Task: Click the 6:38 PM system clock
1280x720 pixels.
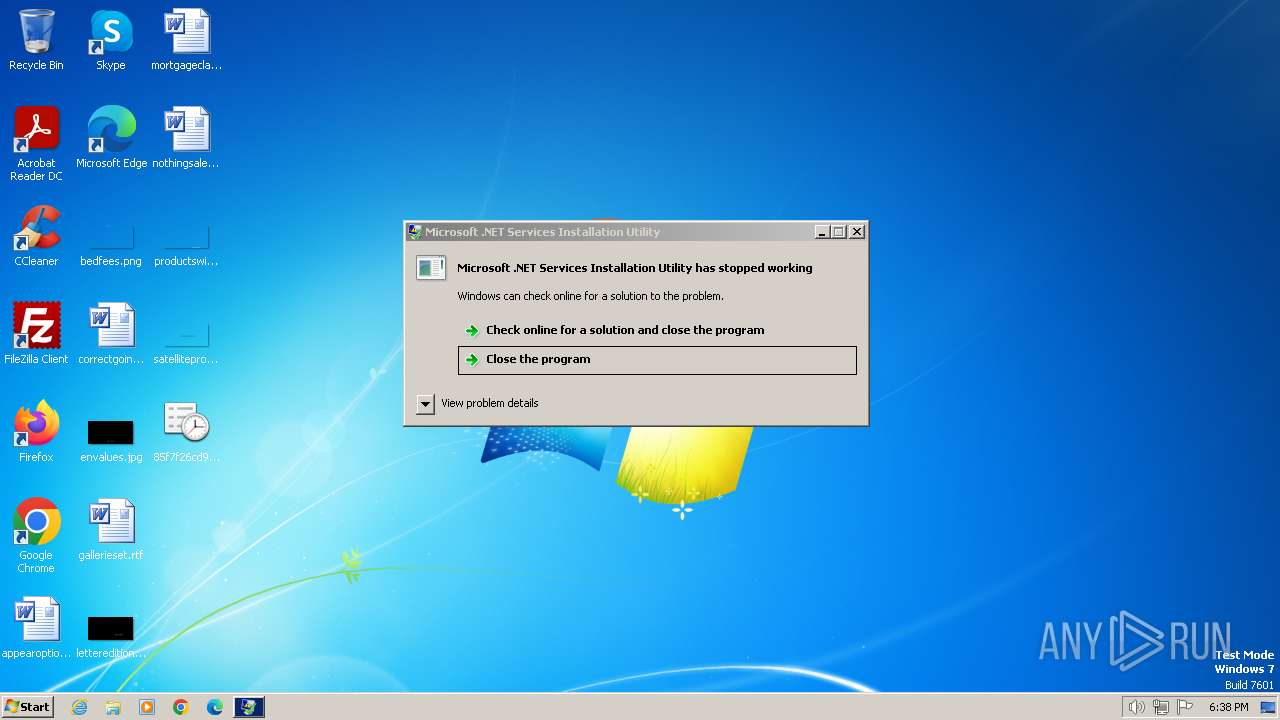Action: tap(1228, 707)
